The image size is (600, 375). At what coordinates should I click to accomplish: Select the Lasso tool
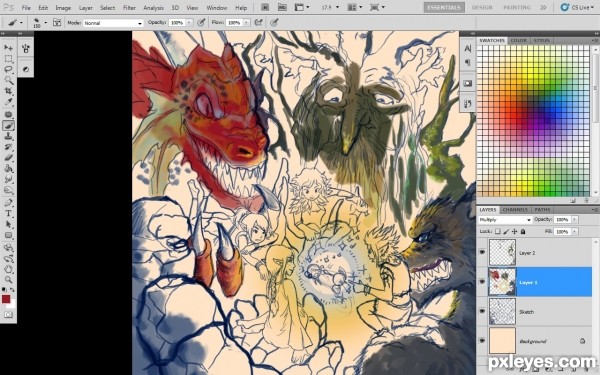tap(8, 69)
